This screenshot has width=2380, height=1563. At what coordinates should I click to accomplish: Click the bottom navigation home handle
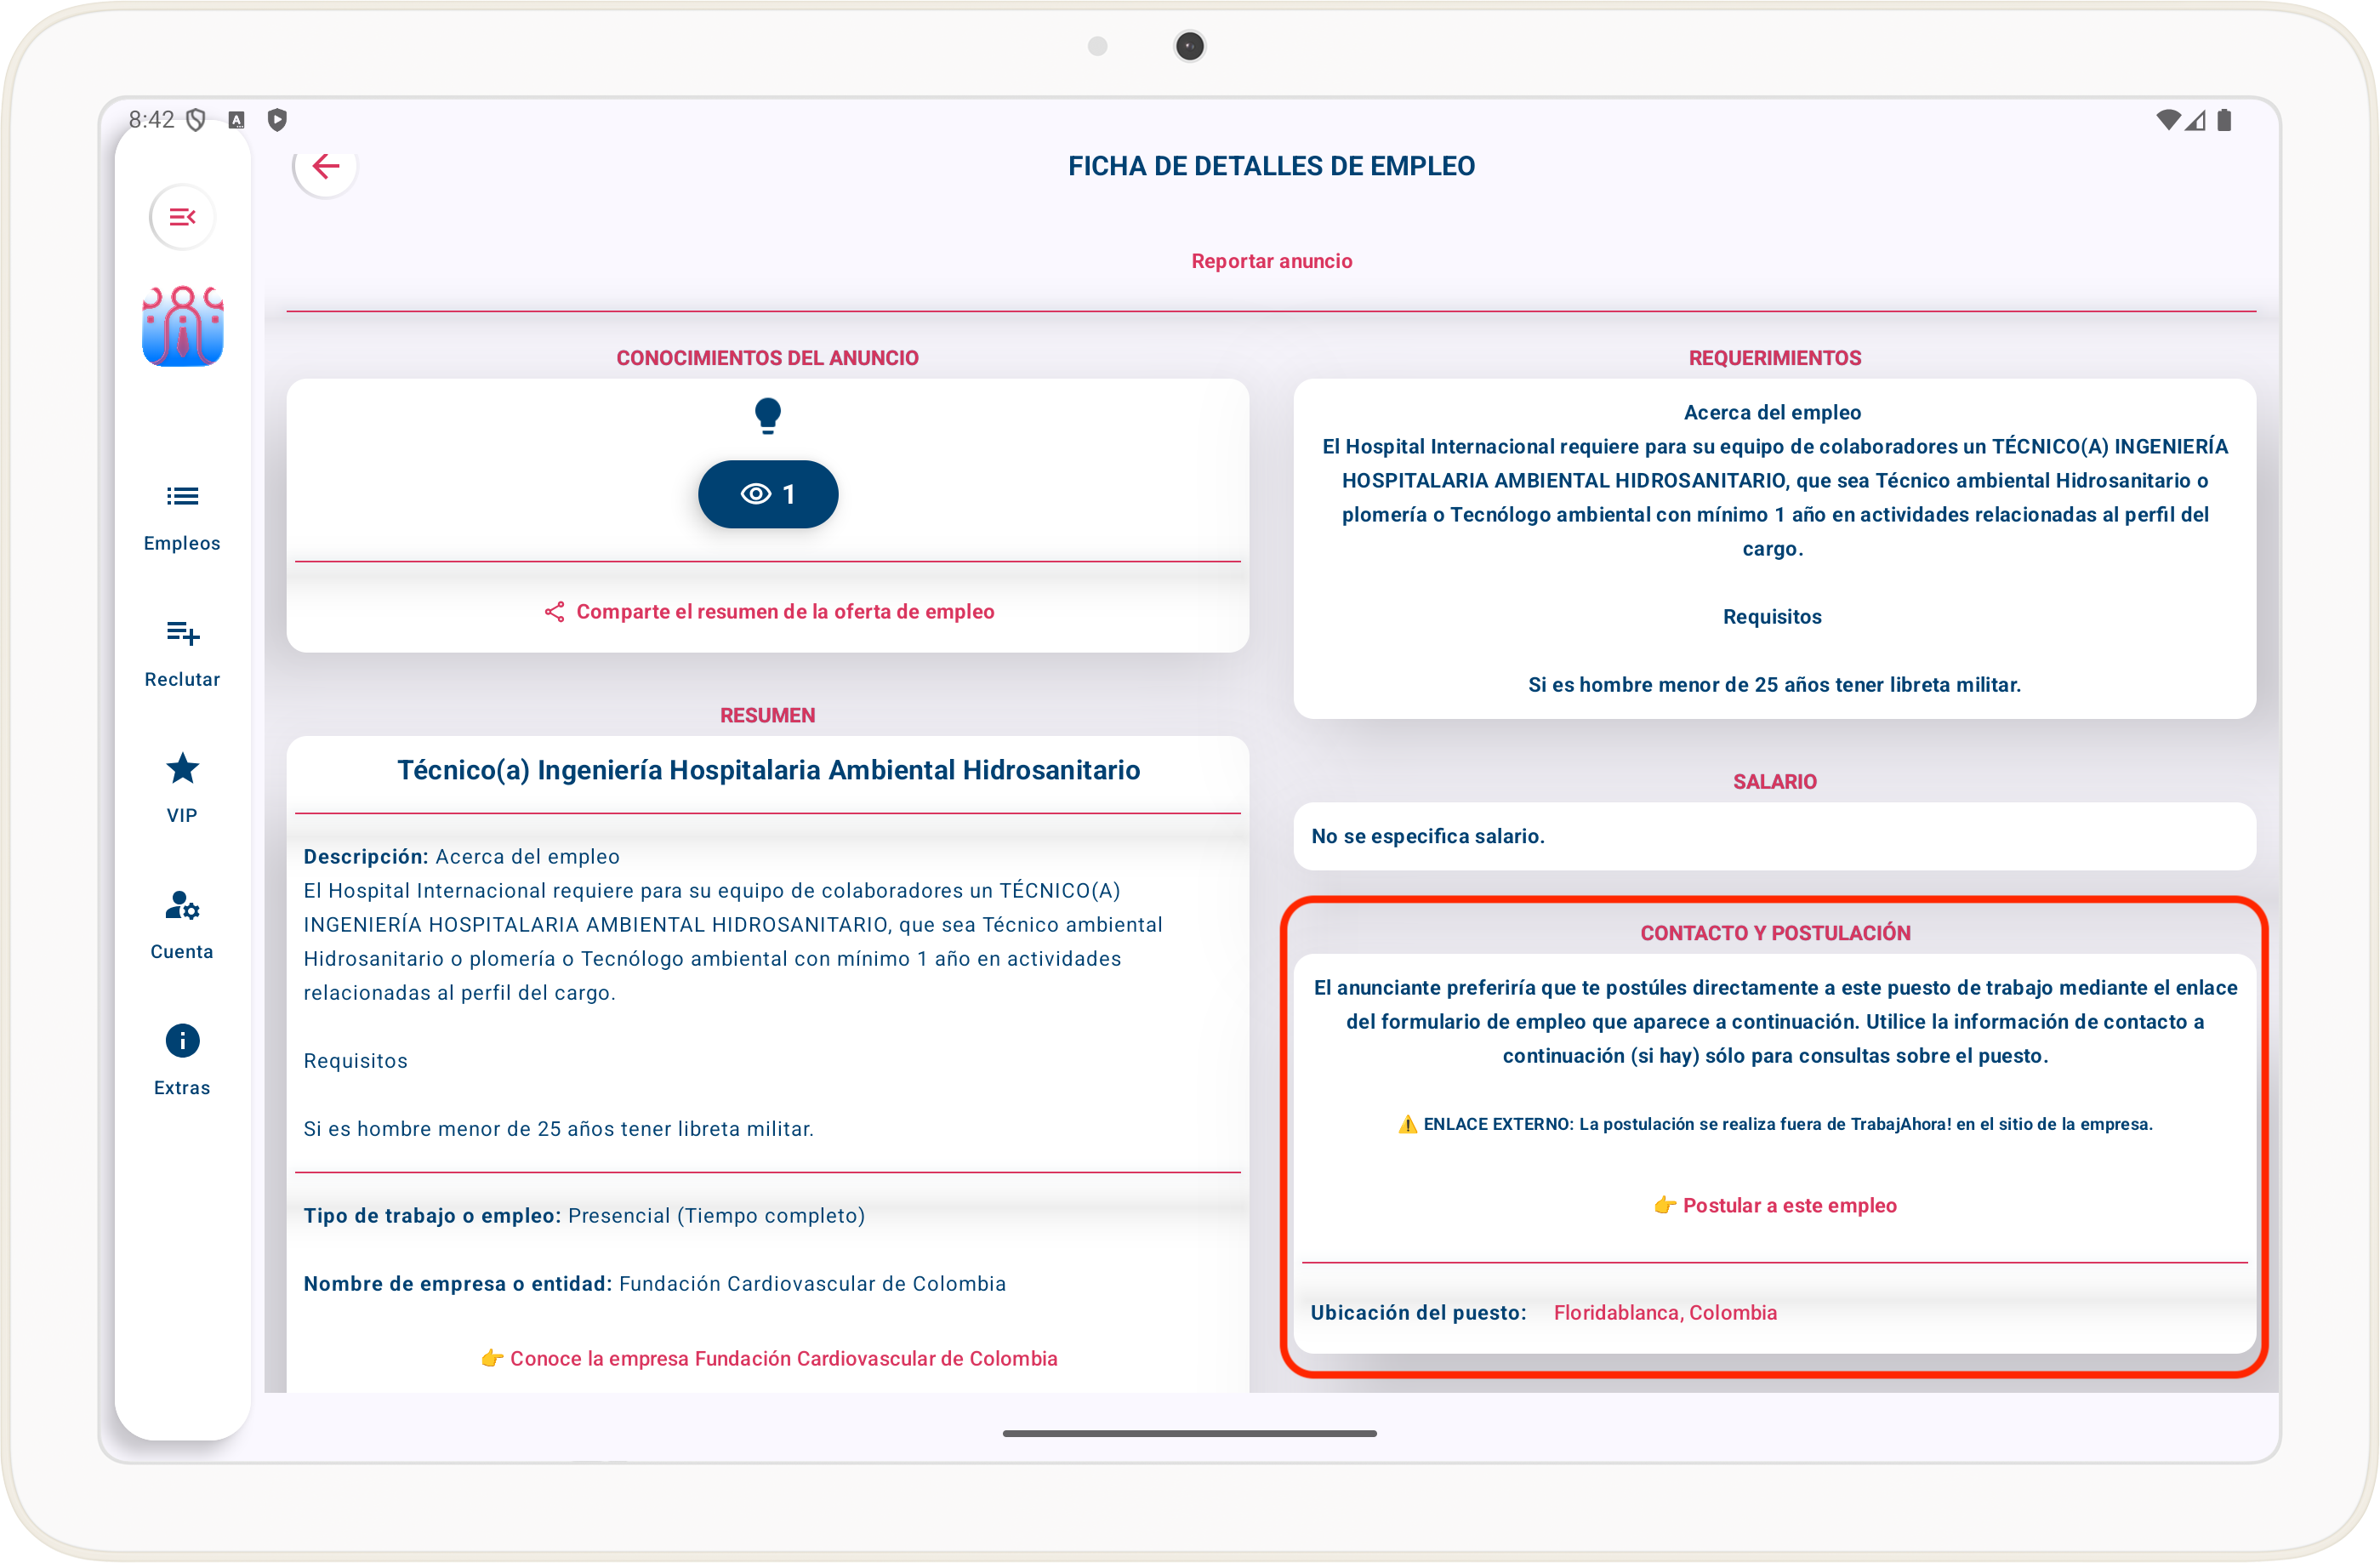pos(1189,1433)
